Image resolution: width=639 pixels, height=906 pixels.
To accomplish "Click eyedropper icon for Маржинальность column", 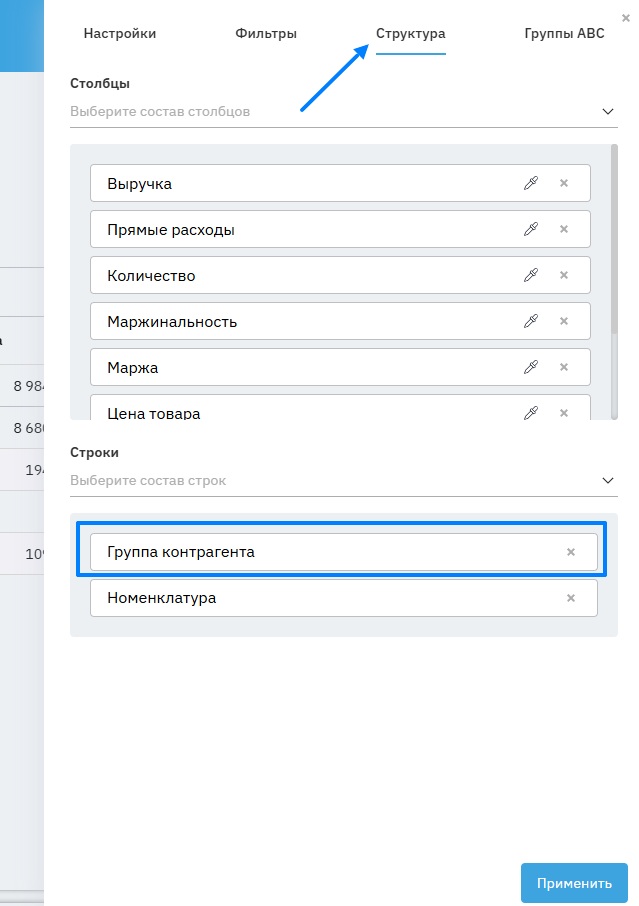I will [531, 321].
